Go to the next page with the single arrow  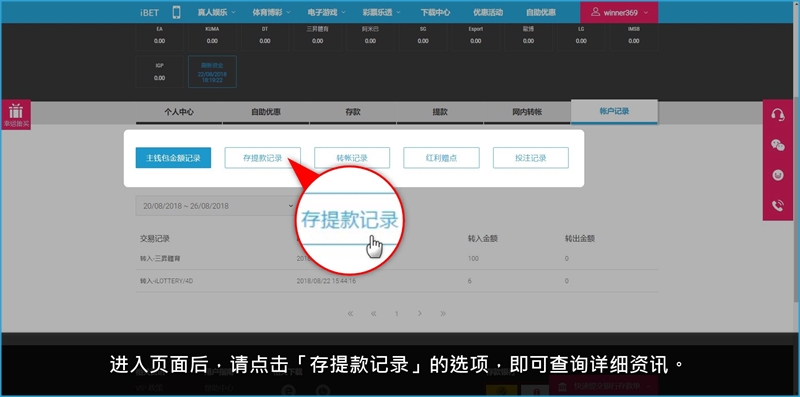click(x=419, y=313)
